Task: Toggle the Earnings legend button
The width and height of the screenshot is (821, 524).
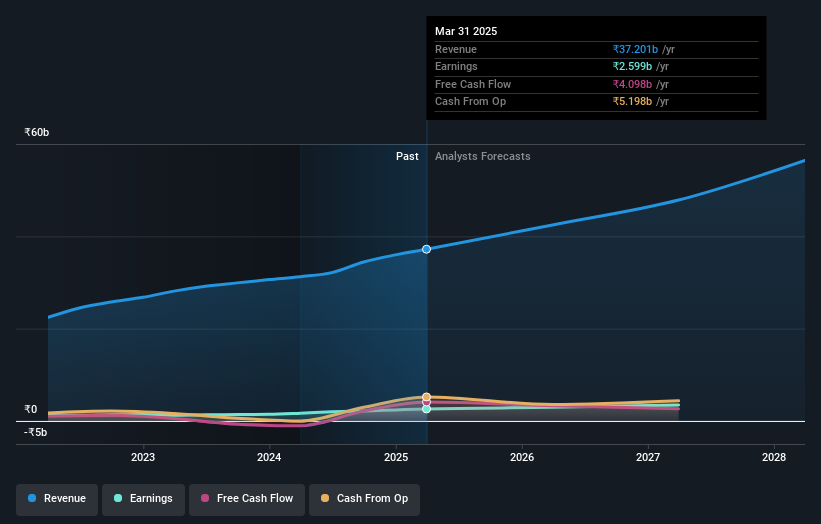Action: tap(143, 499)
